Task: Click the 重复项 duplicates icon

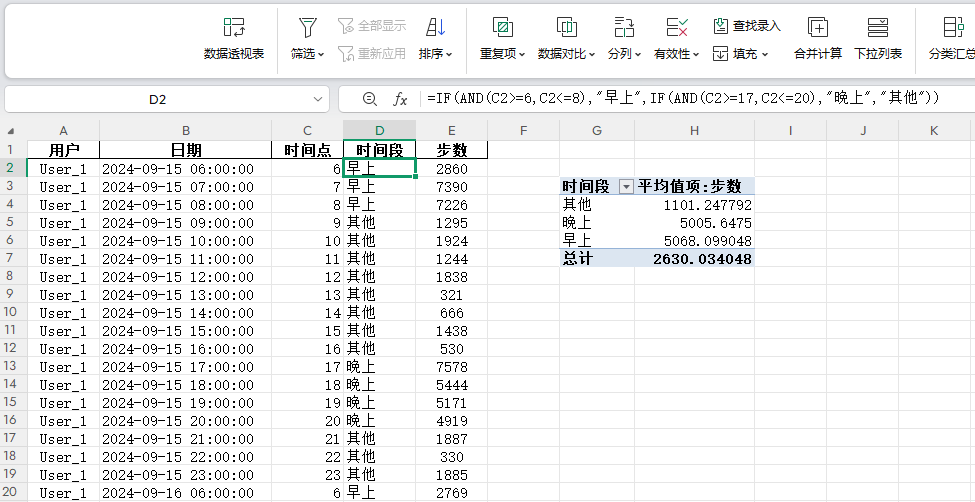Action: tap(502, 27)
